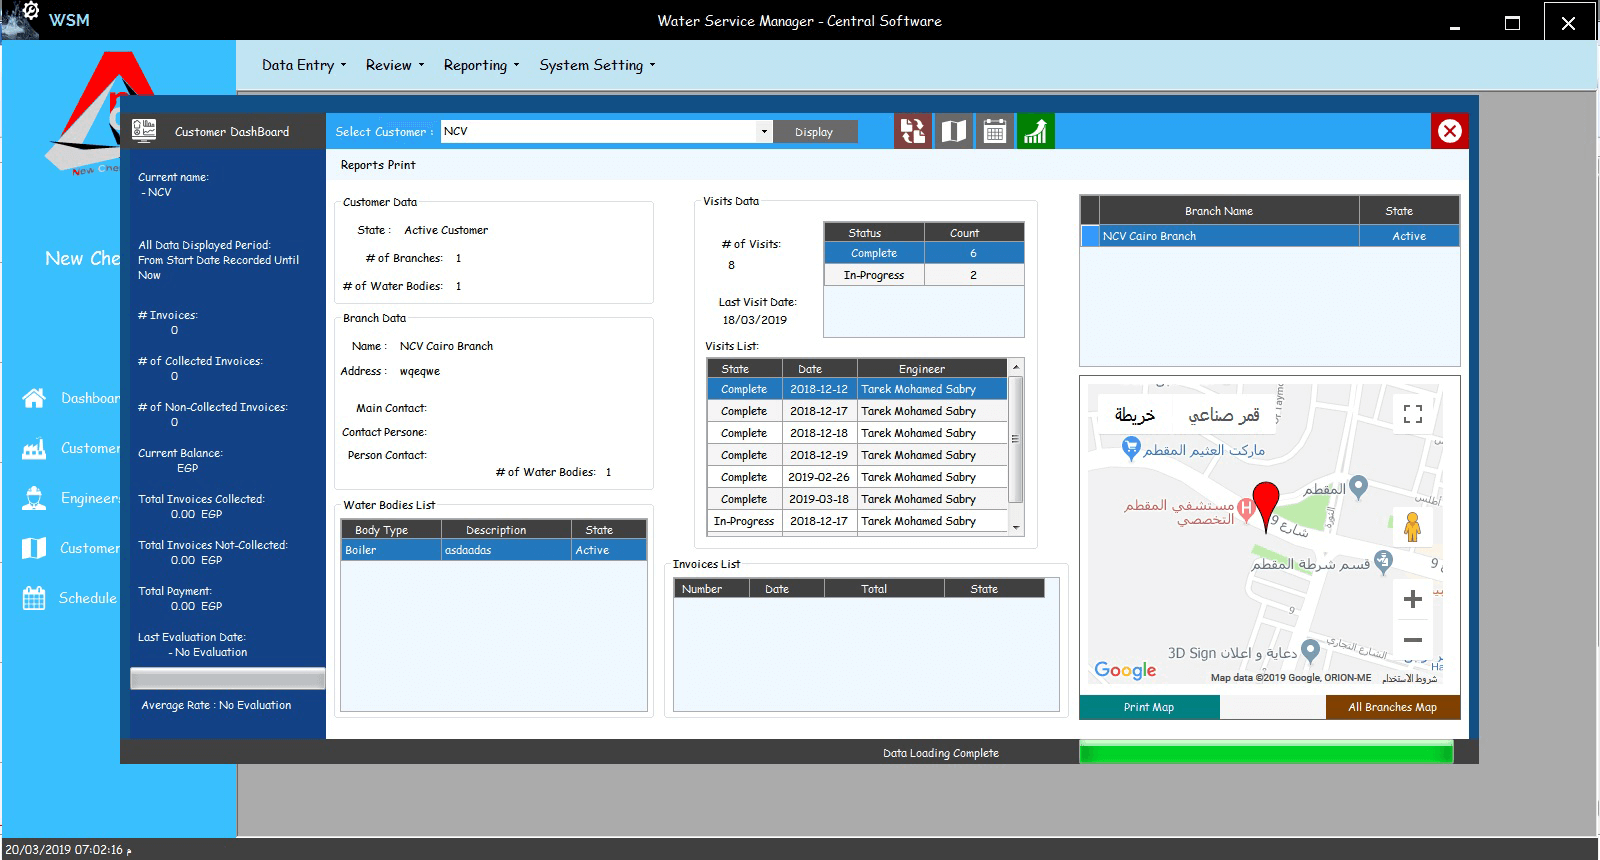Open the Reporting menu
The image size is (1600, 860).
tap(481, 65)
